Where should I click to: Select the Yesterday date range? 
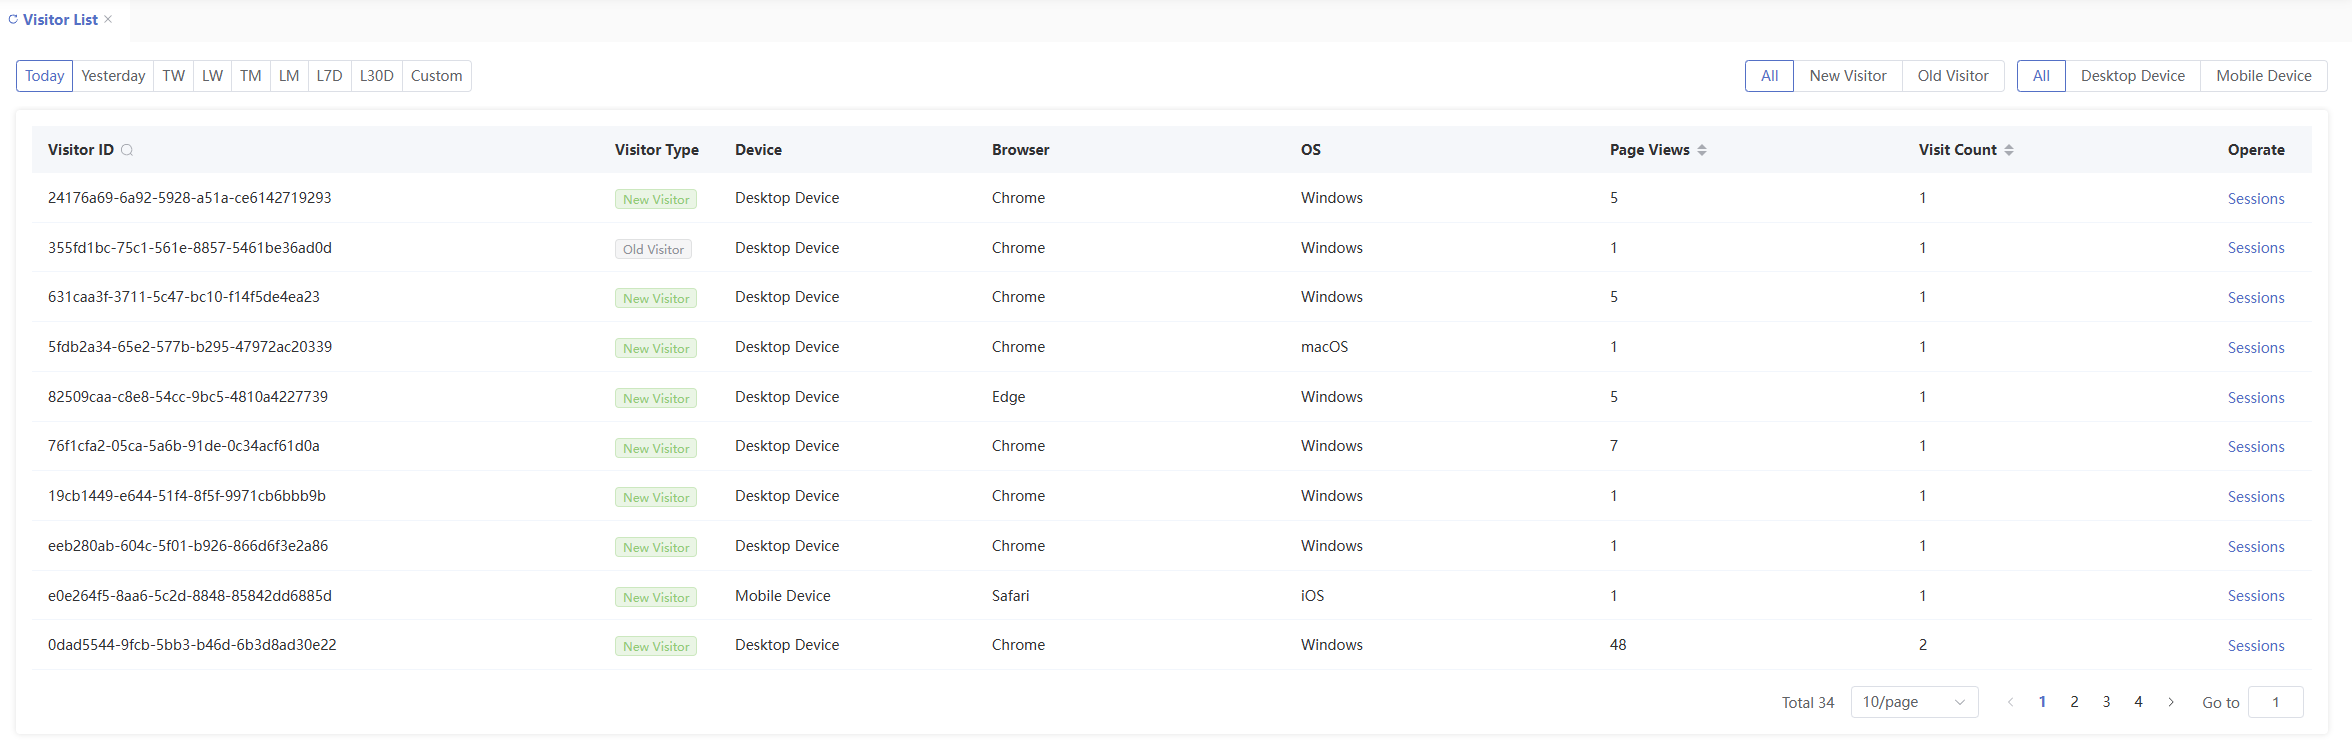113,76
